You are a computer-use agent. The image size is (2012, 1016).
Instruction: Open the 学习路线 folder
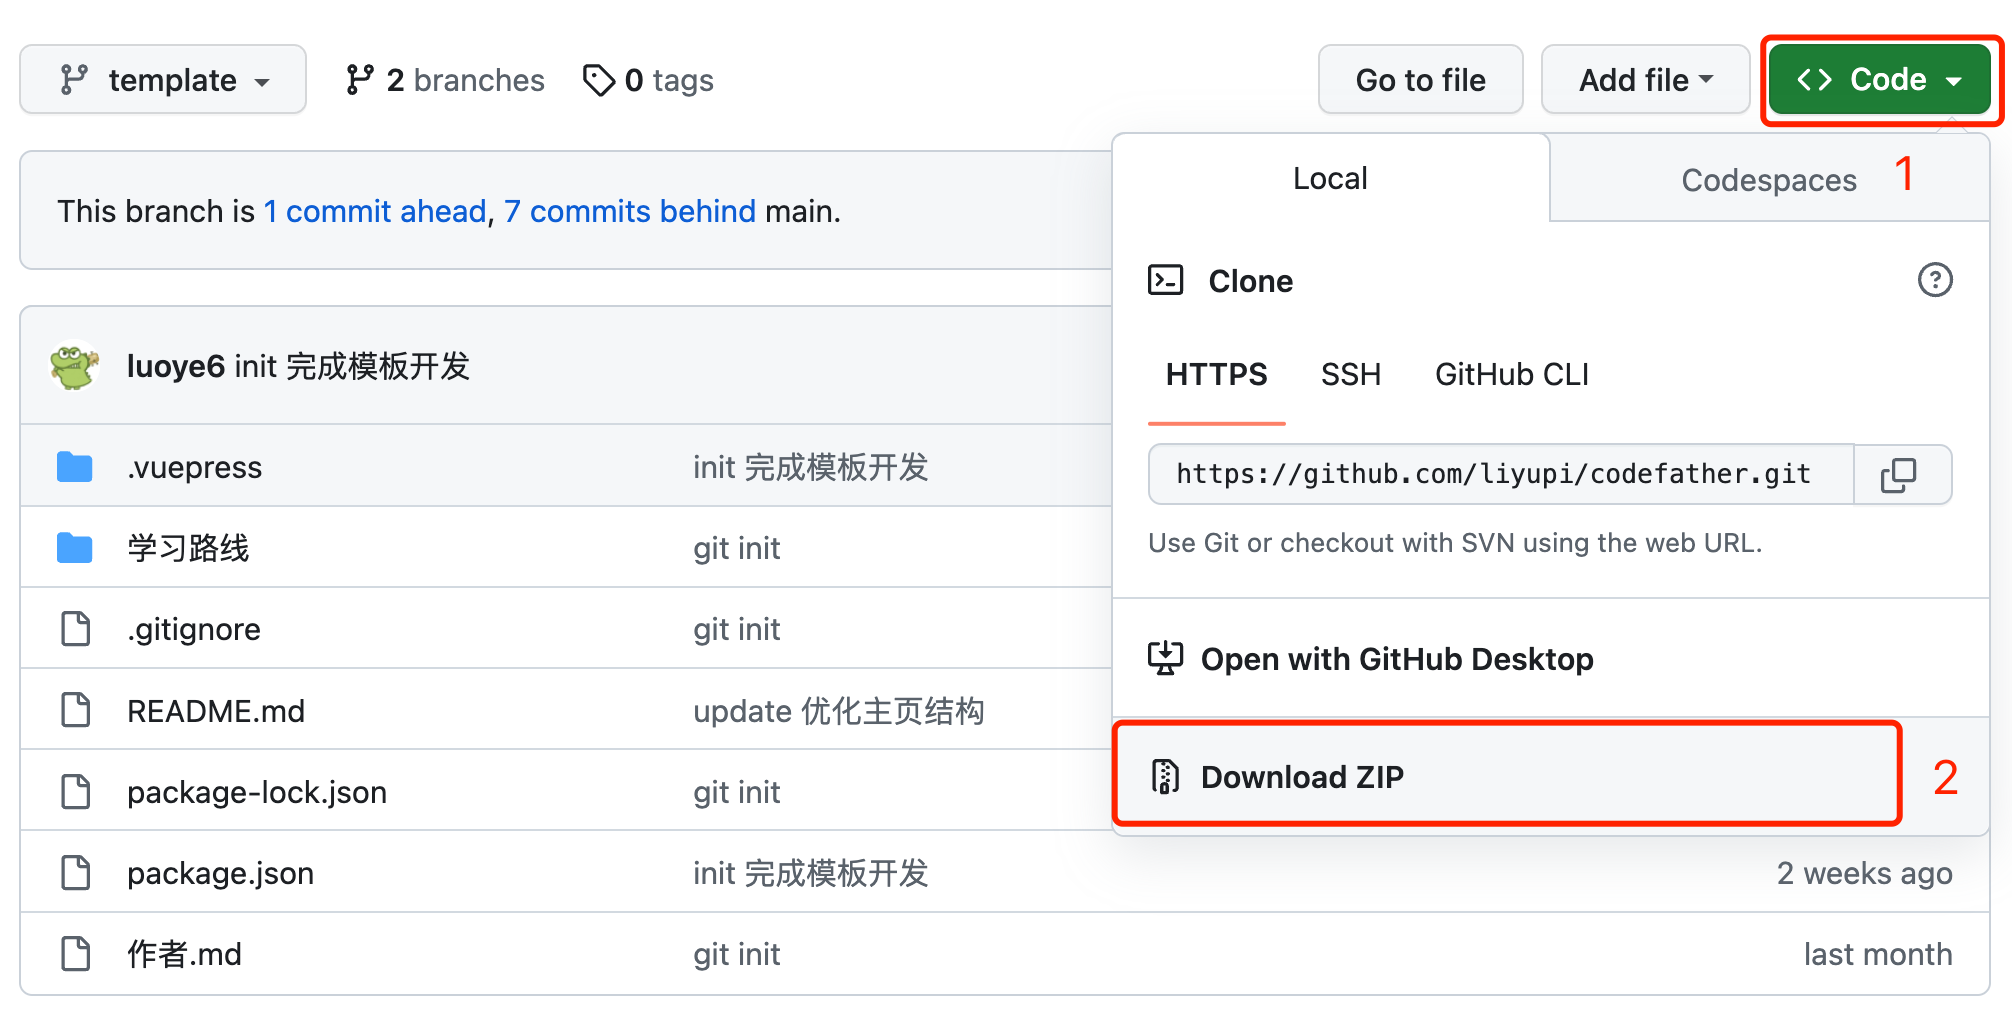tap(188, 548)
